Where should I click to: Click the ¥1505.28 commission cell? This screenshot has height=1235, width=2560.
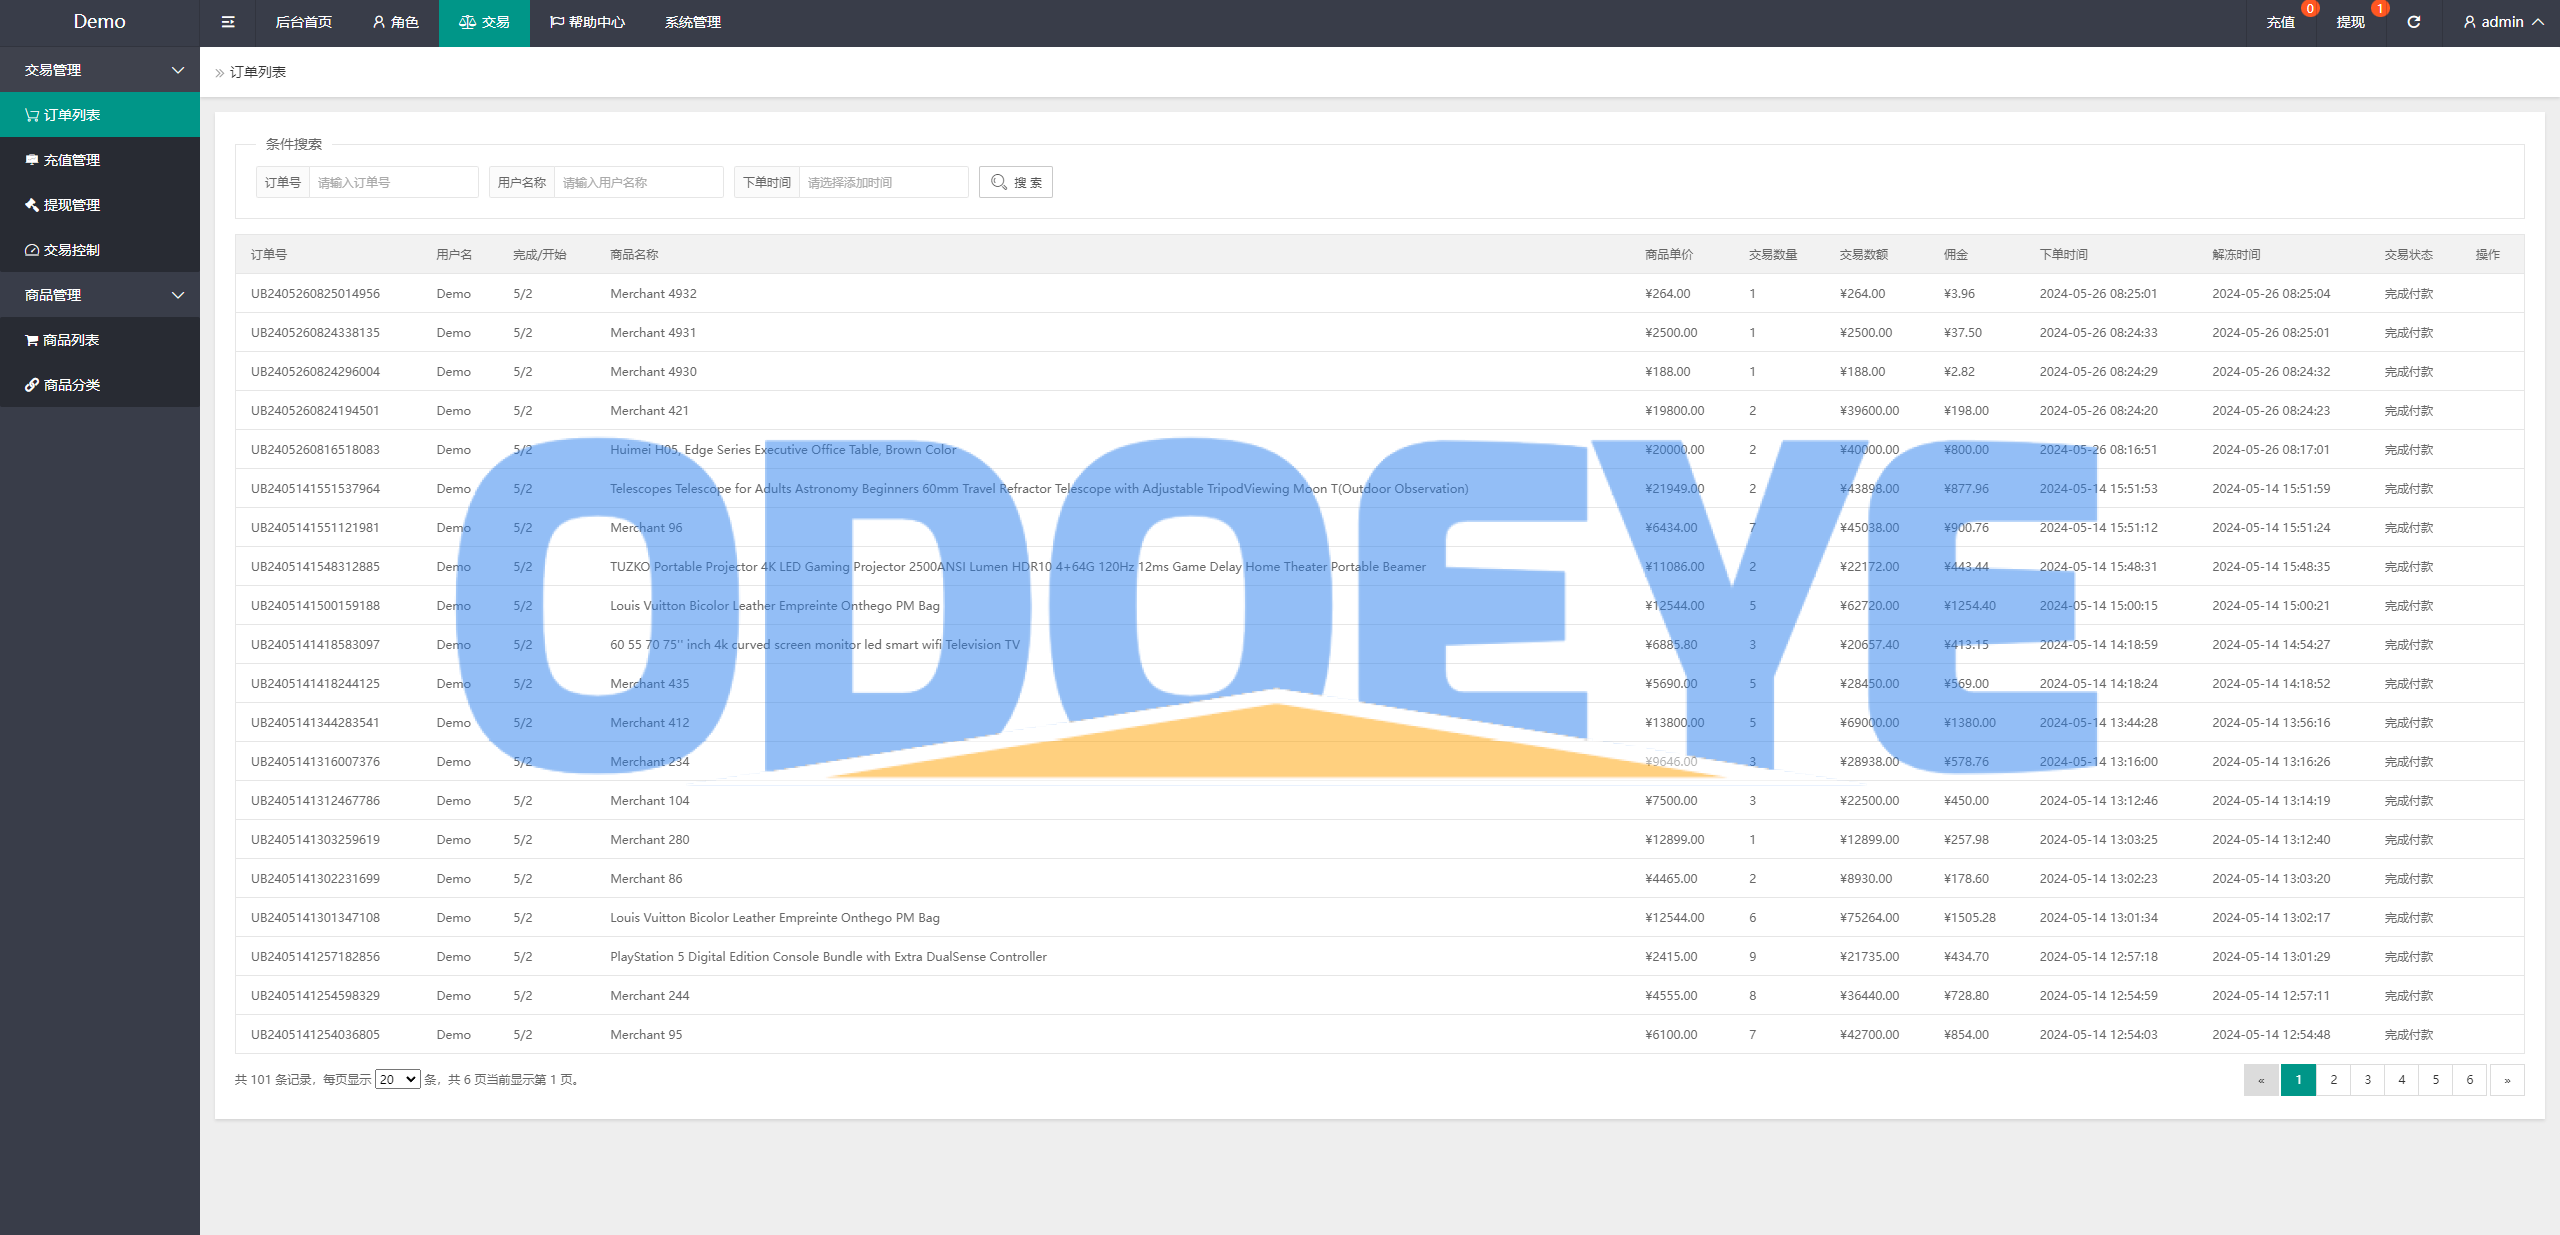(1969, 918)
